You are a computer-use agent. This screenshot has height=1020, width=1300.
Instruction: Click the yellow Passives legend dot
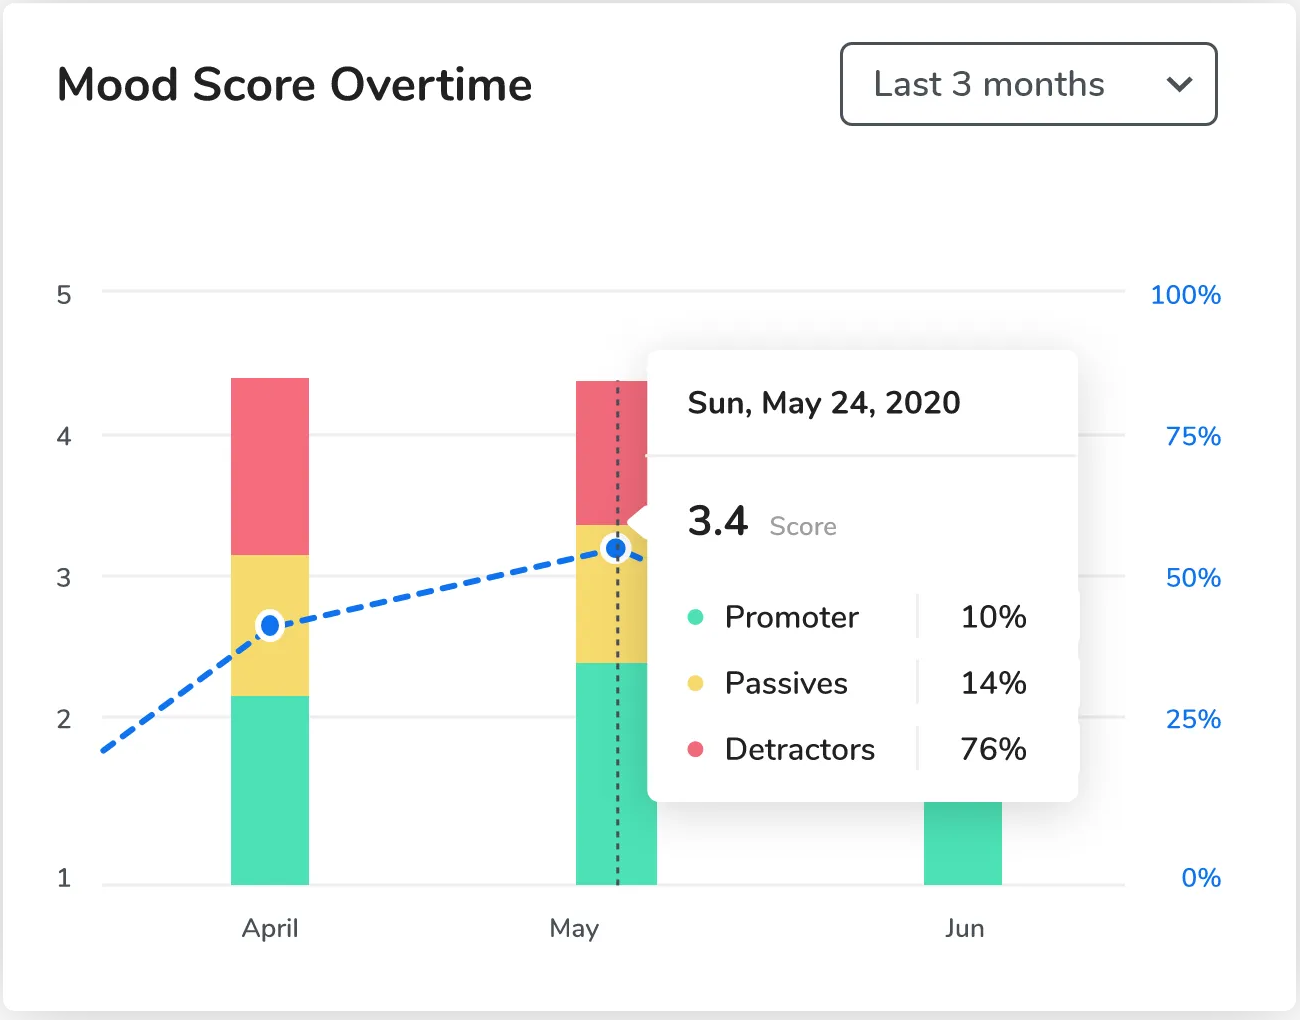click(696, 683)
